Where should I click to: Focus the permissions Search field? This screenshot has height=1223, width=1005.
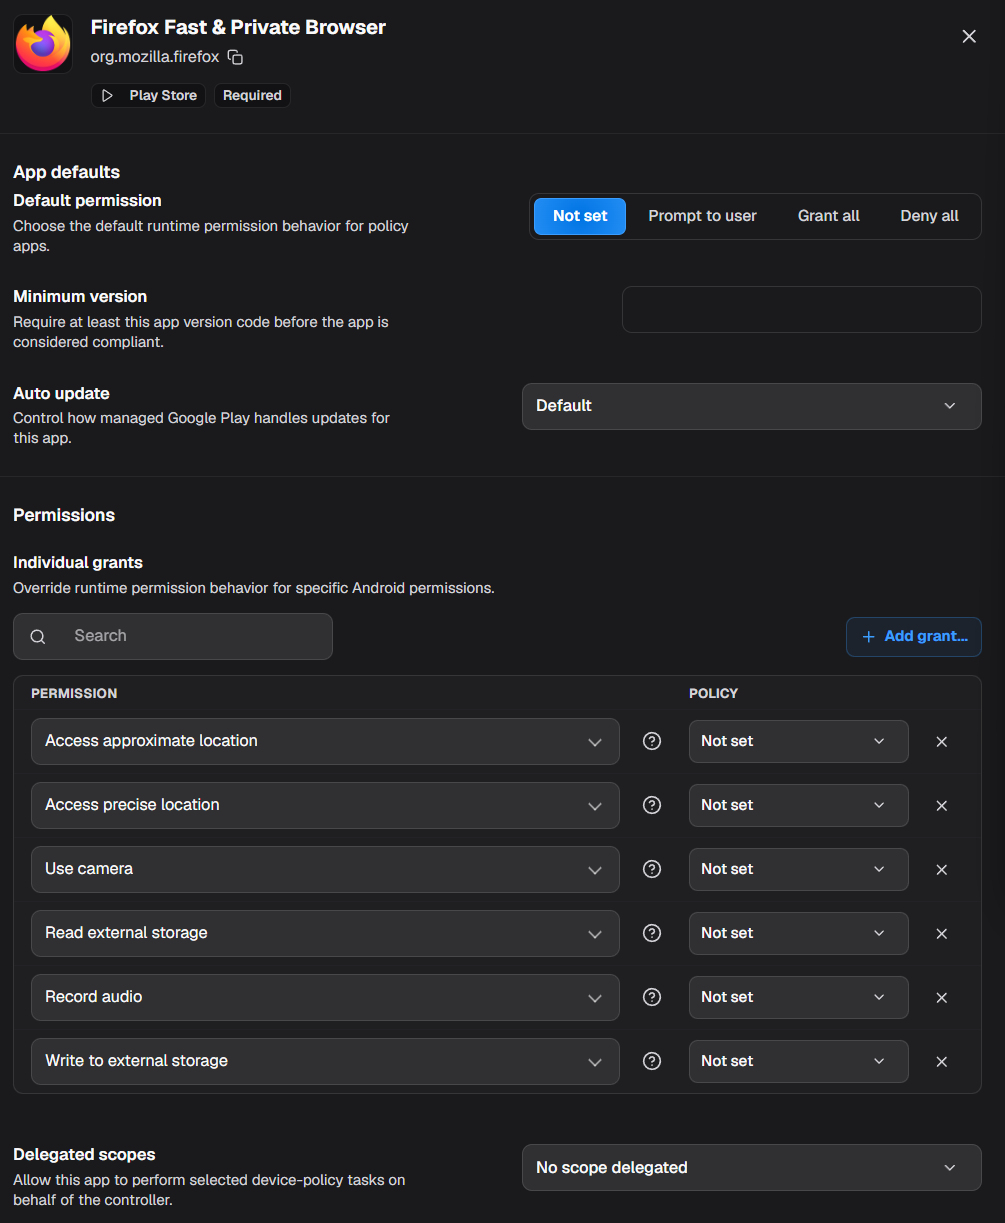pyautogui.click(x=173, y=636)
